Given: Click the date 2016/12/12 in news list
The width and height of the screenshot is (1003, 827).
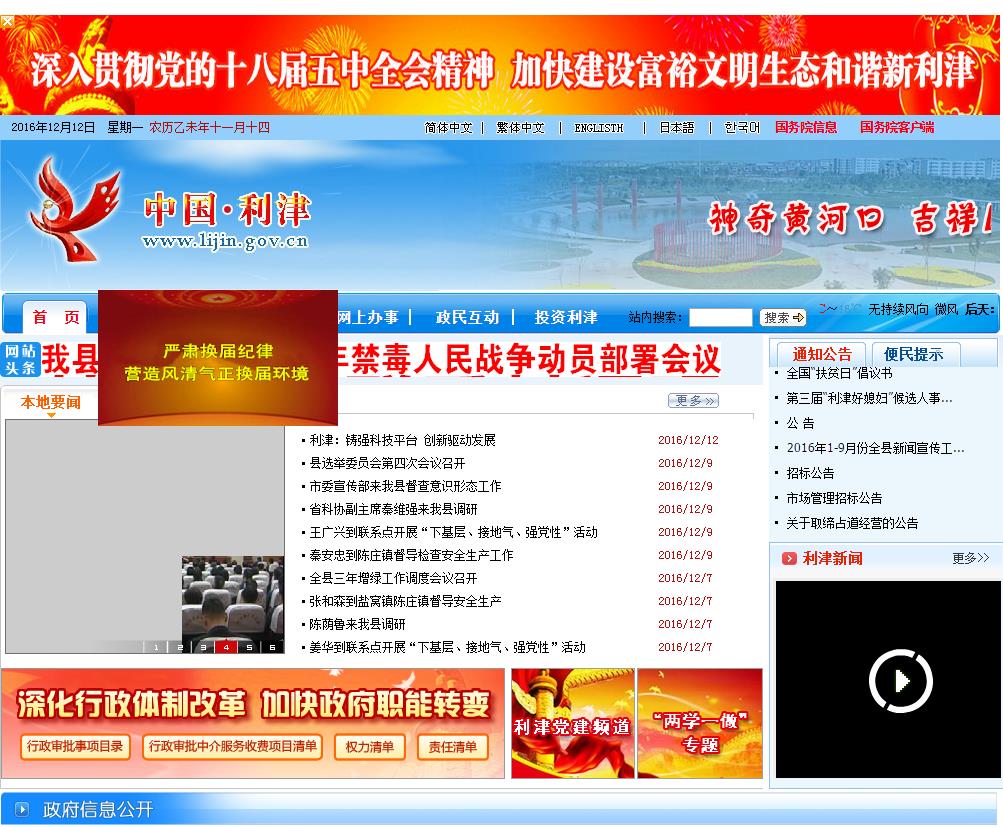Looking at the screenshot, I should coord(688,440).
